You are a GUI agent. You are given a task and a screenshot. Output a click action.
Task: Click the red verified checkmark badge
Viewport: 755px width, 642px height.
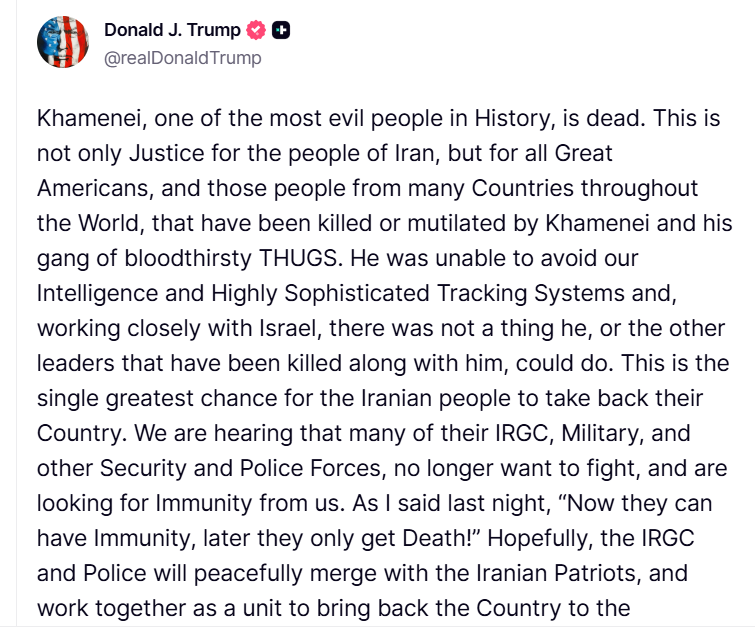[x=256, y=31]
